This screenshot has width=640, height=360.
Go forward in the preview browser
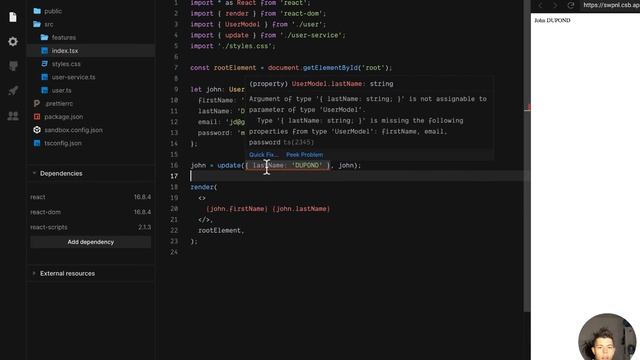[555, 5]
